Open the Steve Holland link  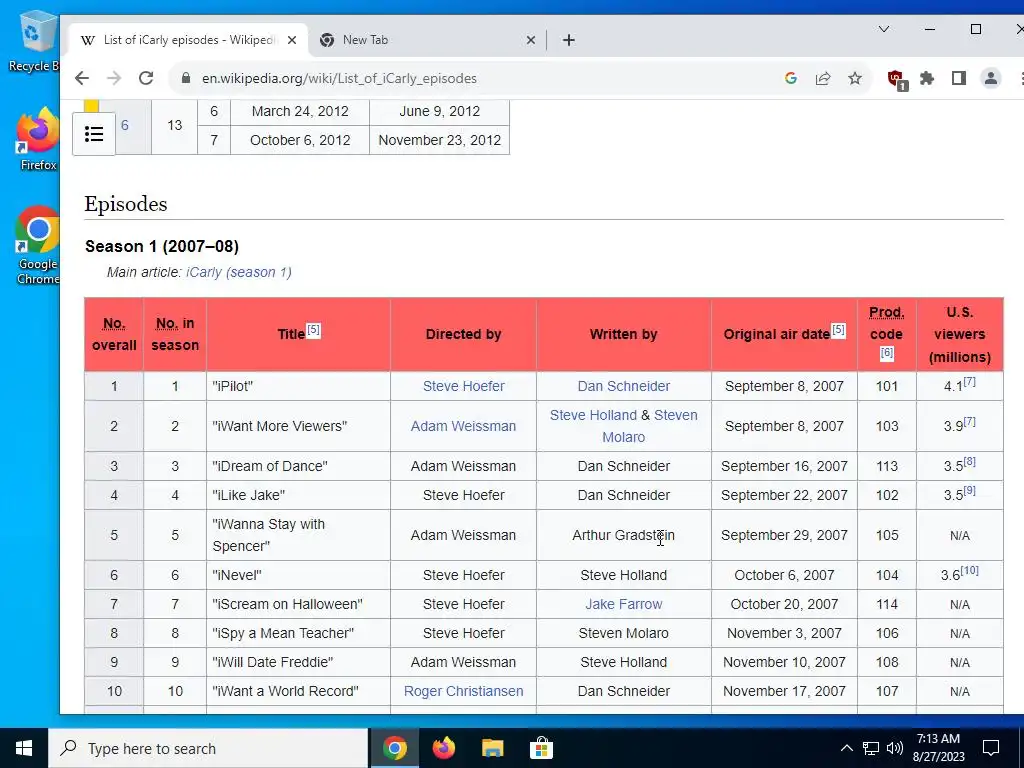coord(593,415)
